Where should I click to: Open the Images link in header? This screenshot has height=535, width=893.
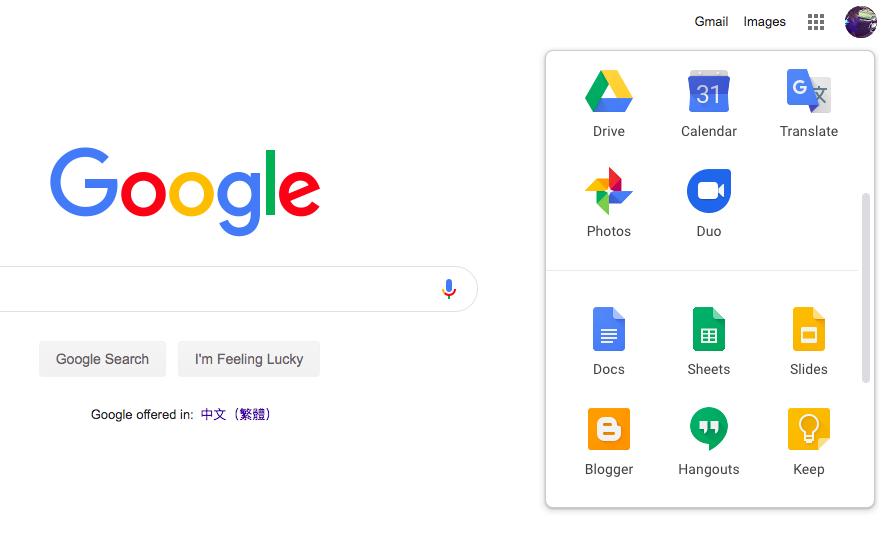coord(764,22)
